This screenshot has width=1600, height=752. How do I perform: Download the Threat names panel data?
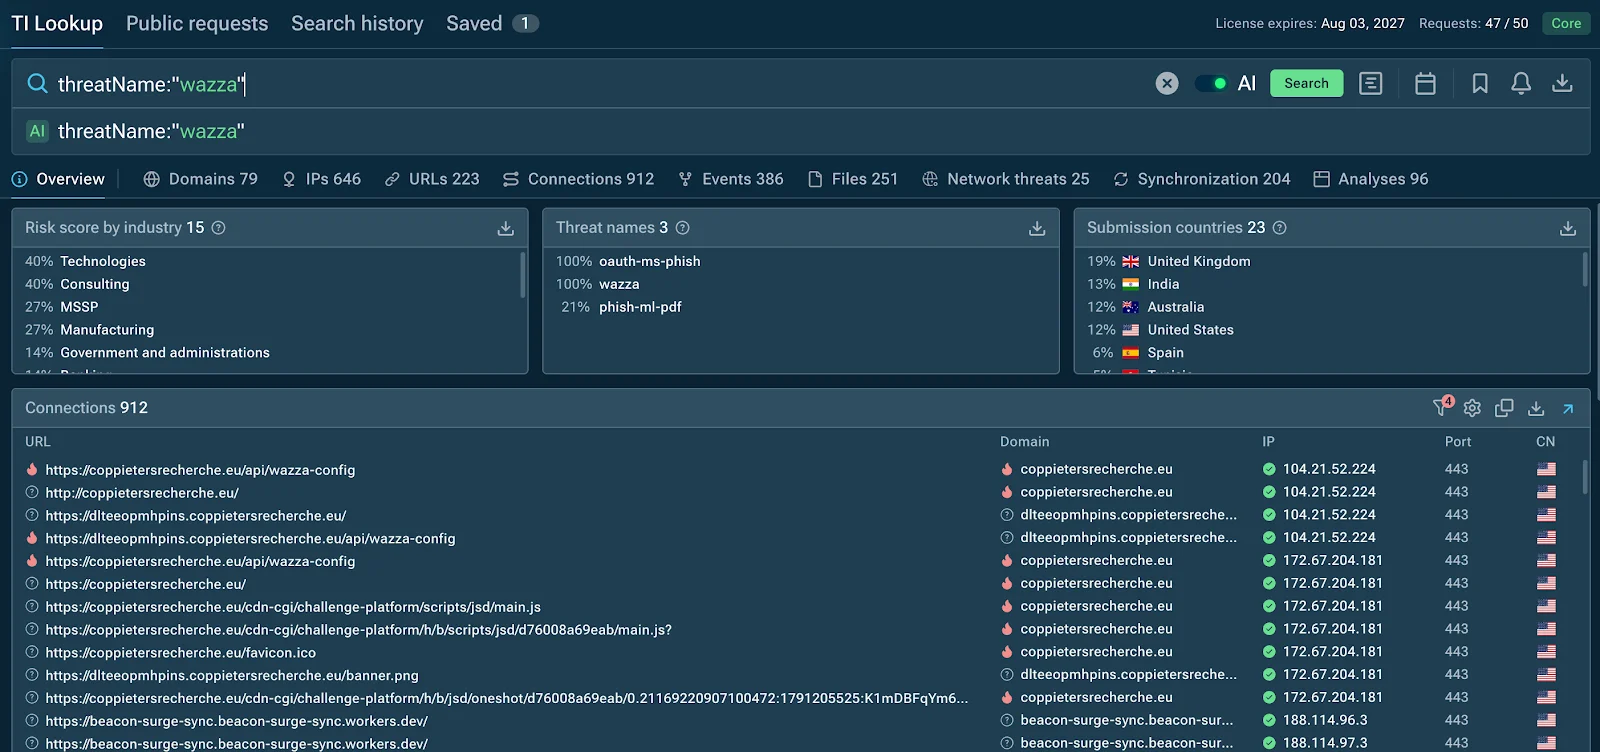click(x=1037, y=228)
